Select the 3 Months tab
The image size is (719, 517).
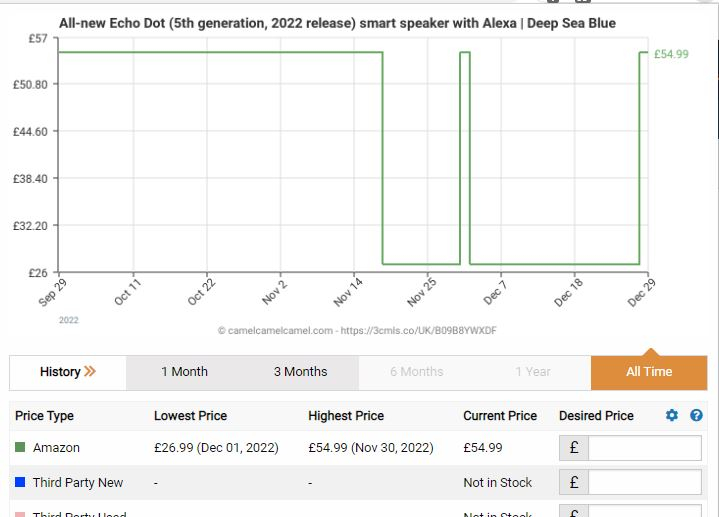click(x=300, y=372)
